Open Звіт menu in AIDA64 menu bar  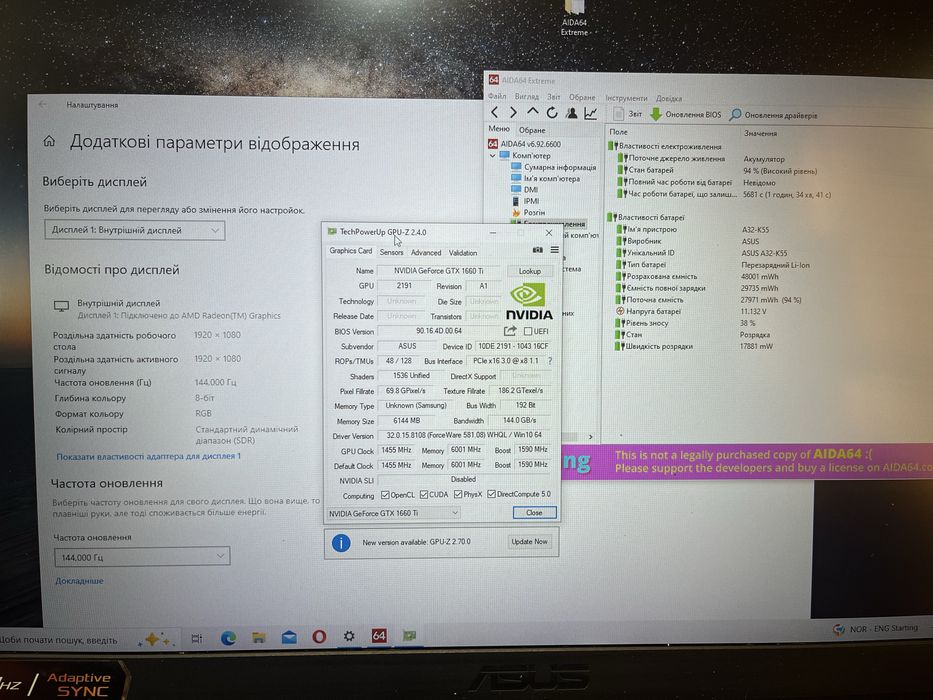tap(553, 96)
